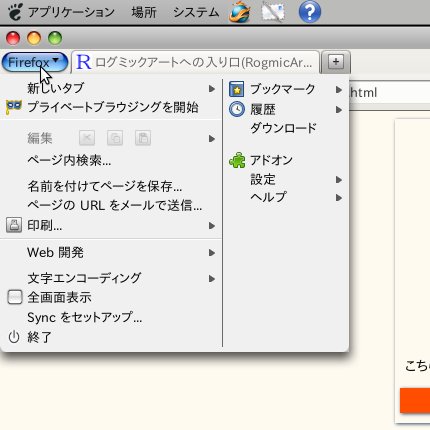This screenshot has width=430, height=430.
Task: Click the copy icon in Edit row
Action: click(x=115, y=138)
